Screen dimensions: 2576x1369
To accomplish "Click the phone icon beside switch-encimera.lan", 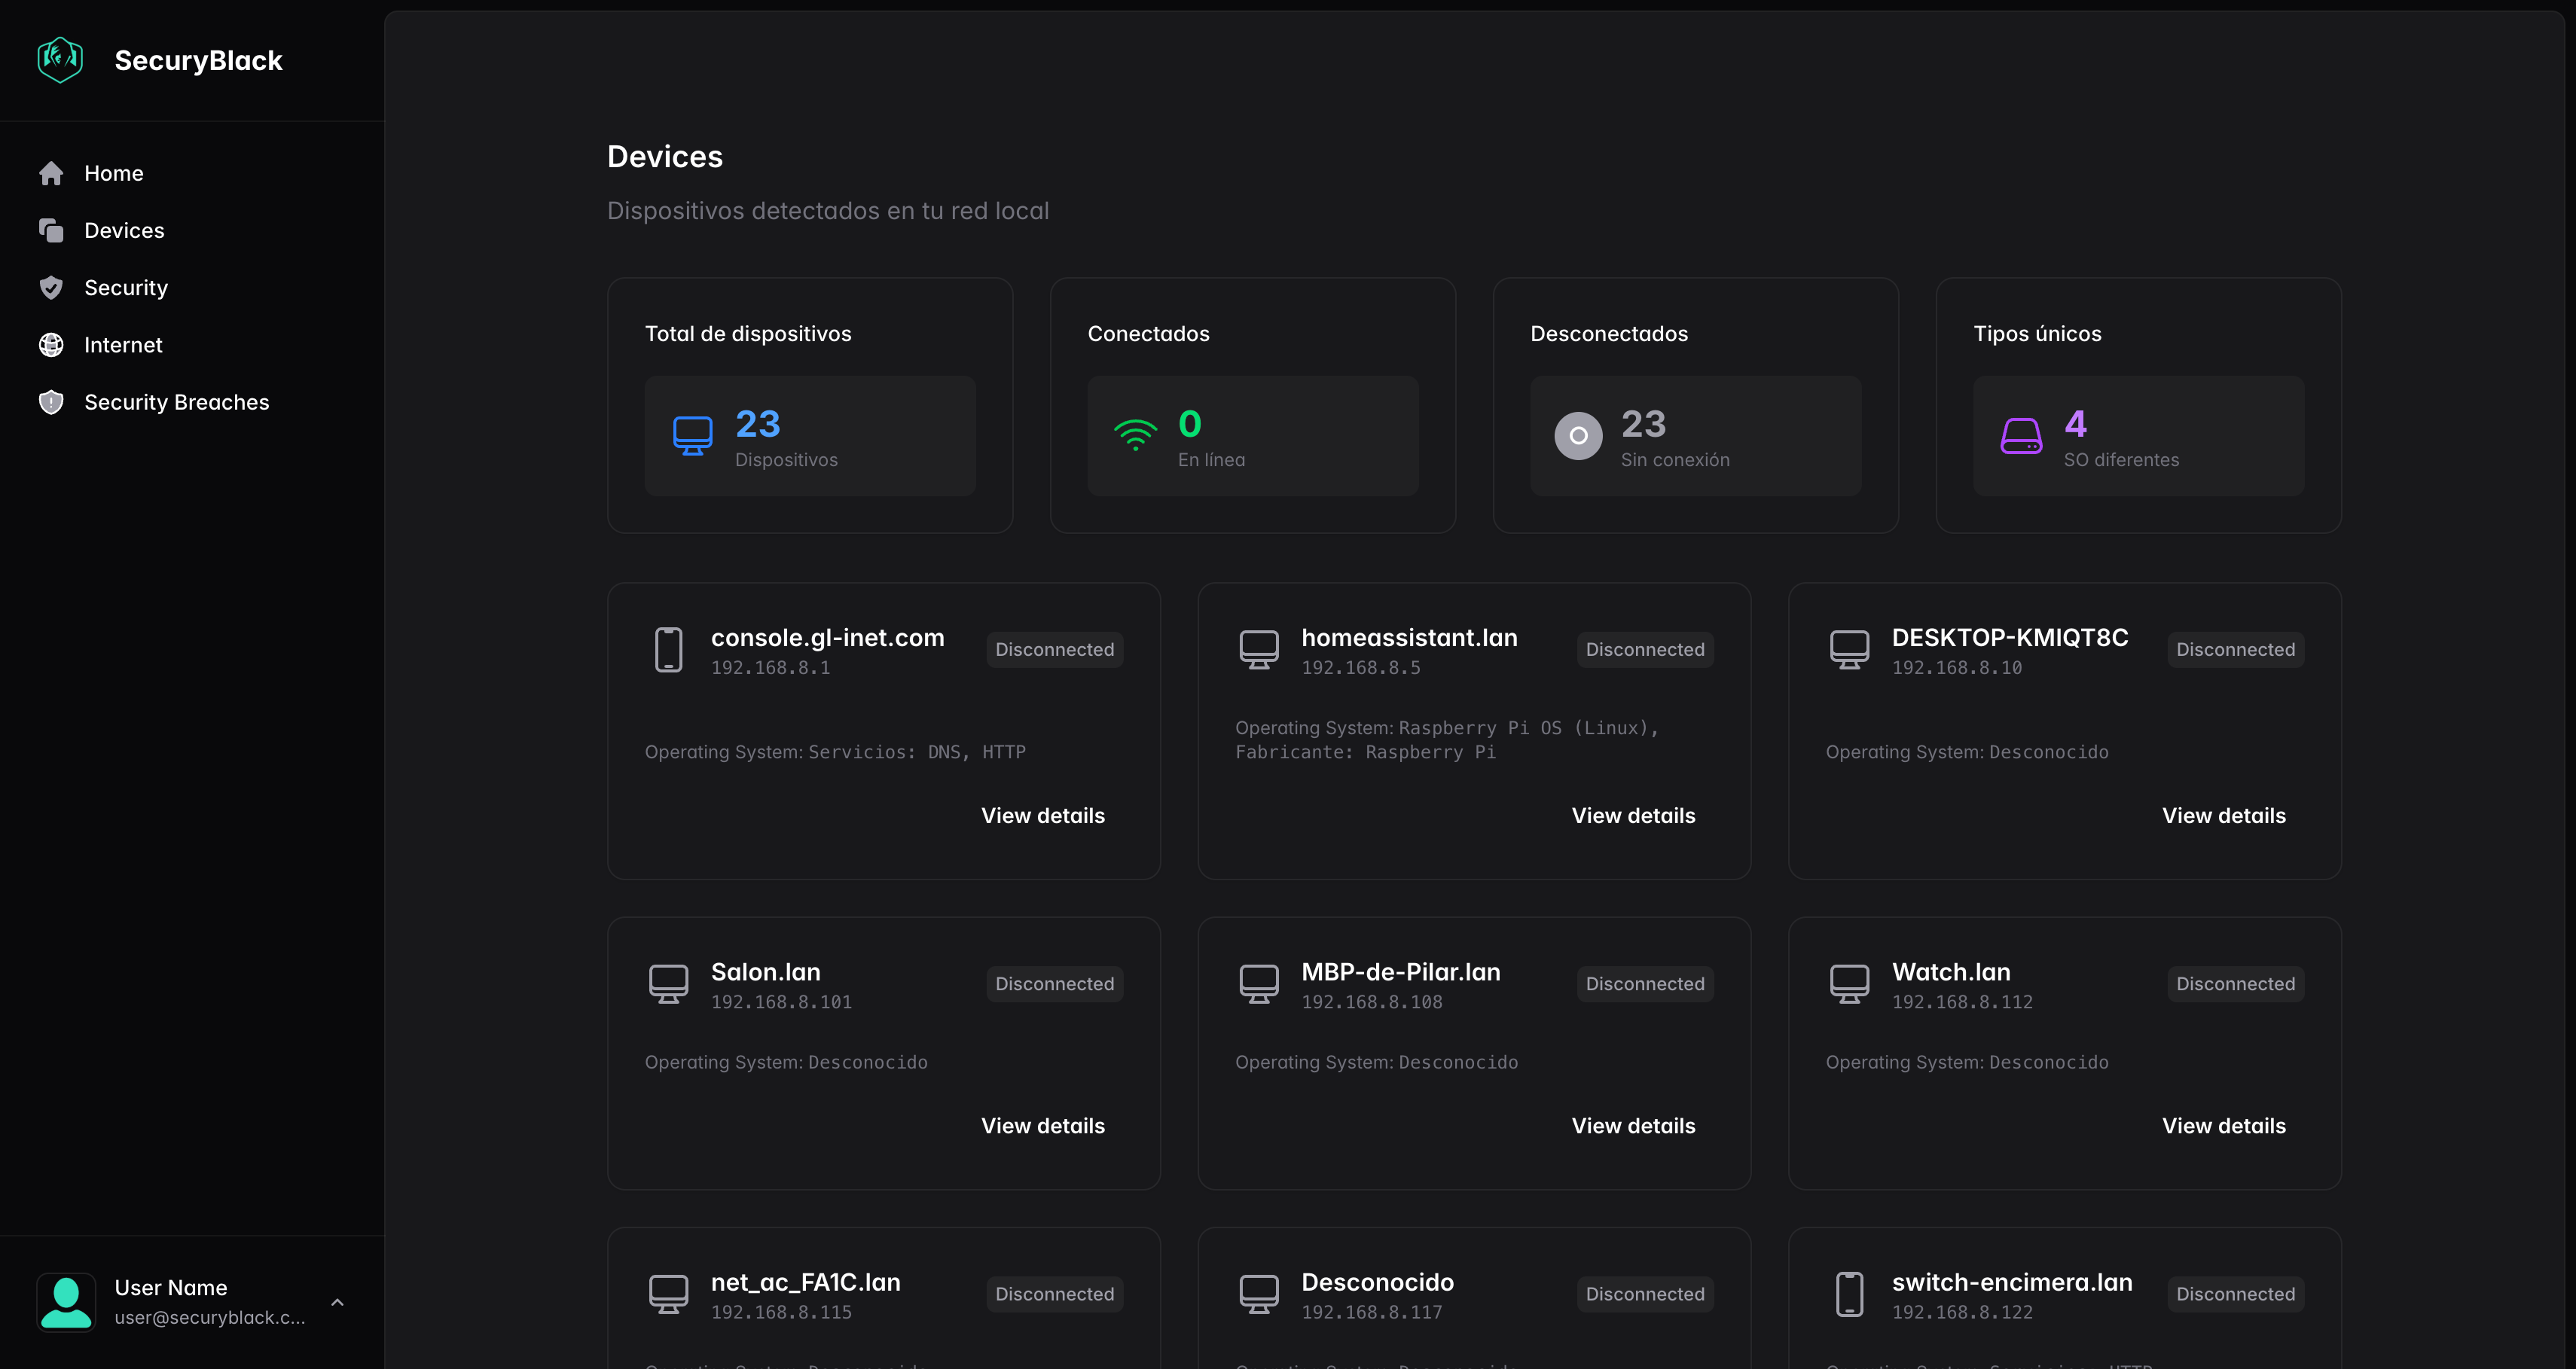I will click(x=1850, y=1294).
